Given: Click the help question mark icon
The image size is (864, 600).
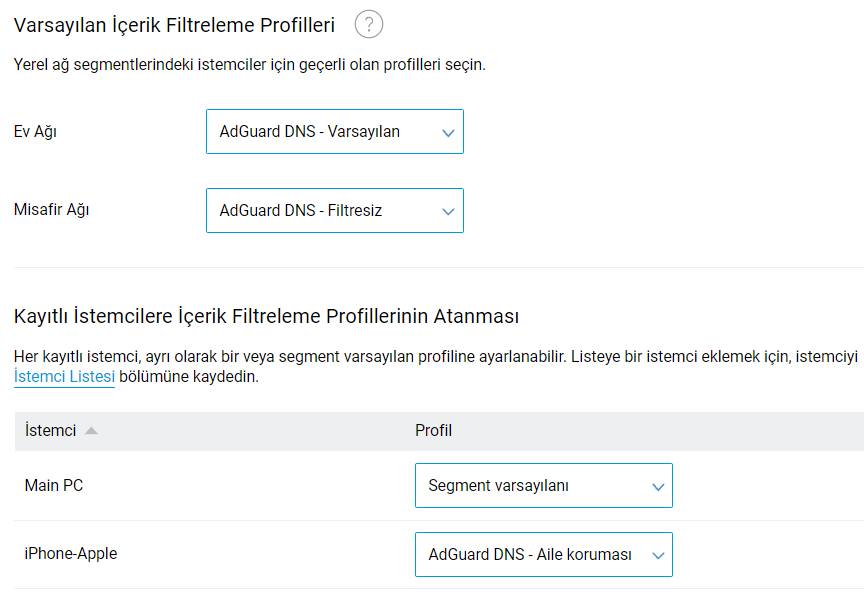Looking at the screenshot, I should click(x=369, y=25).
